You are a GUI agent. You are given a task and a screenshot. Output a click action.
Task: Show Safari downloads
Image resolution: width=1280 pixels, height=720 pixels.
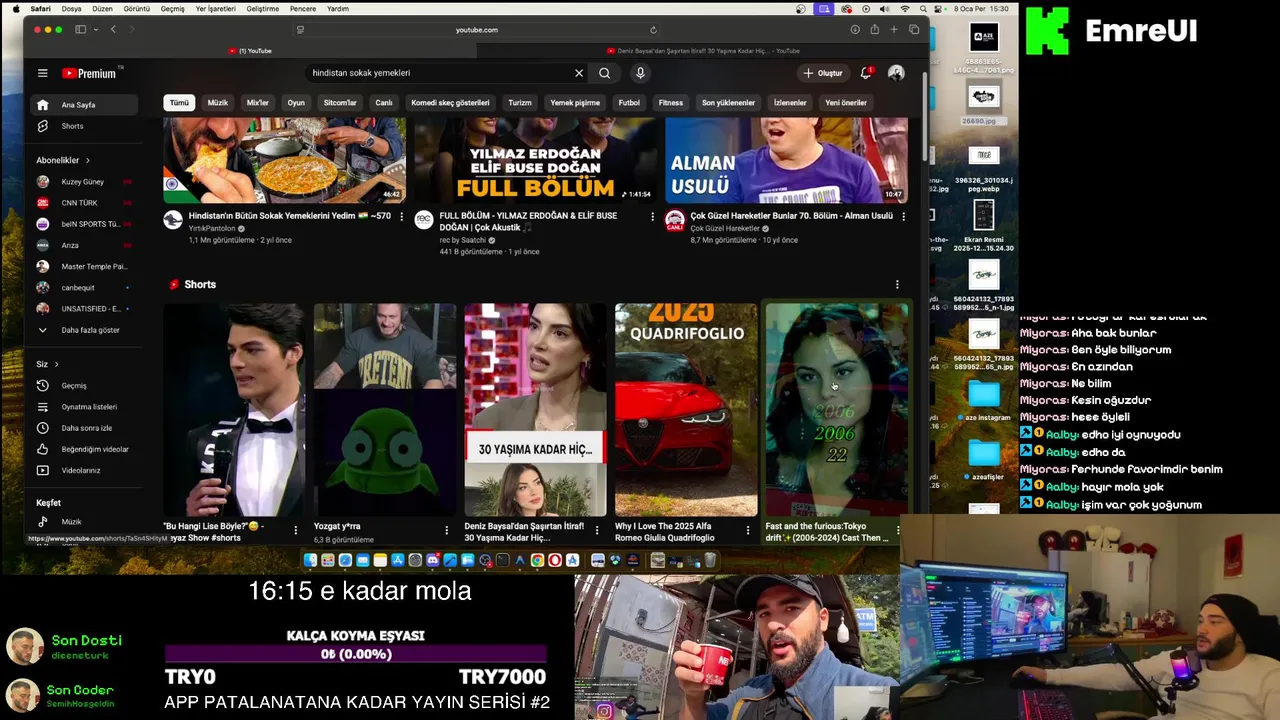point(855,30)
